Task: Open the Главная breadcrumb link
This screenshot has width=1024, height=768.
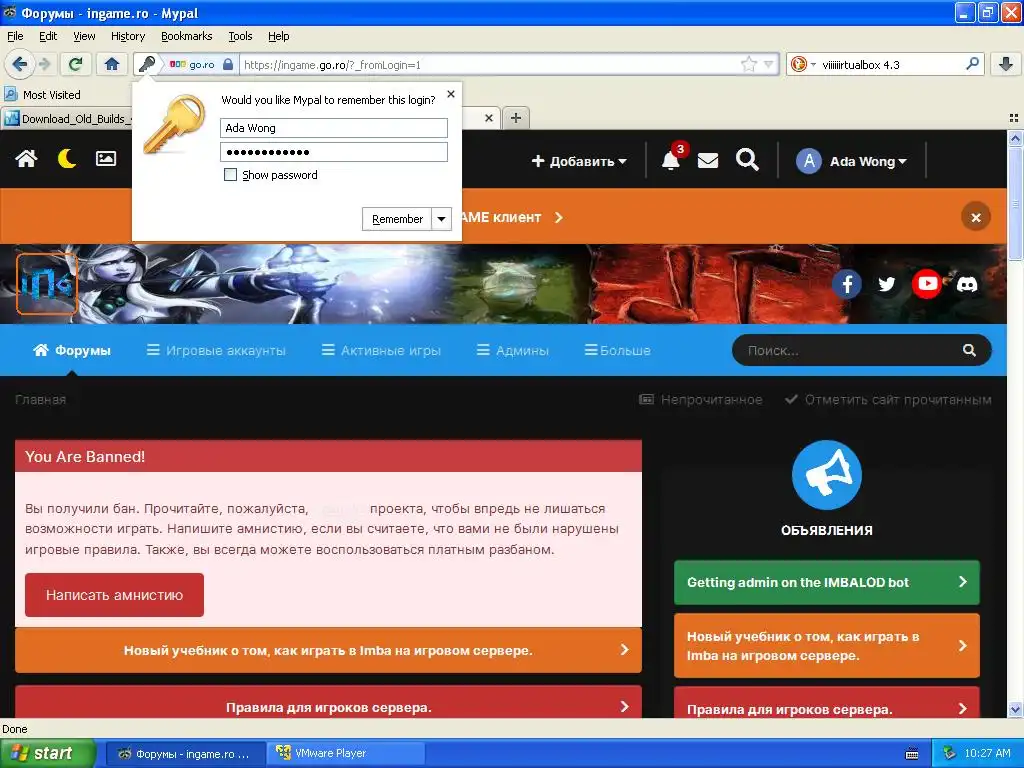Action: tap(40, 400)
